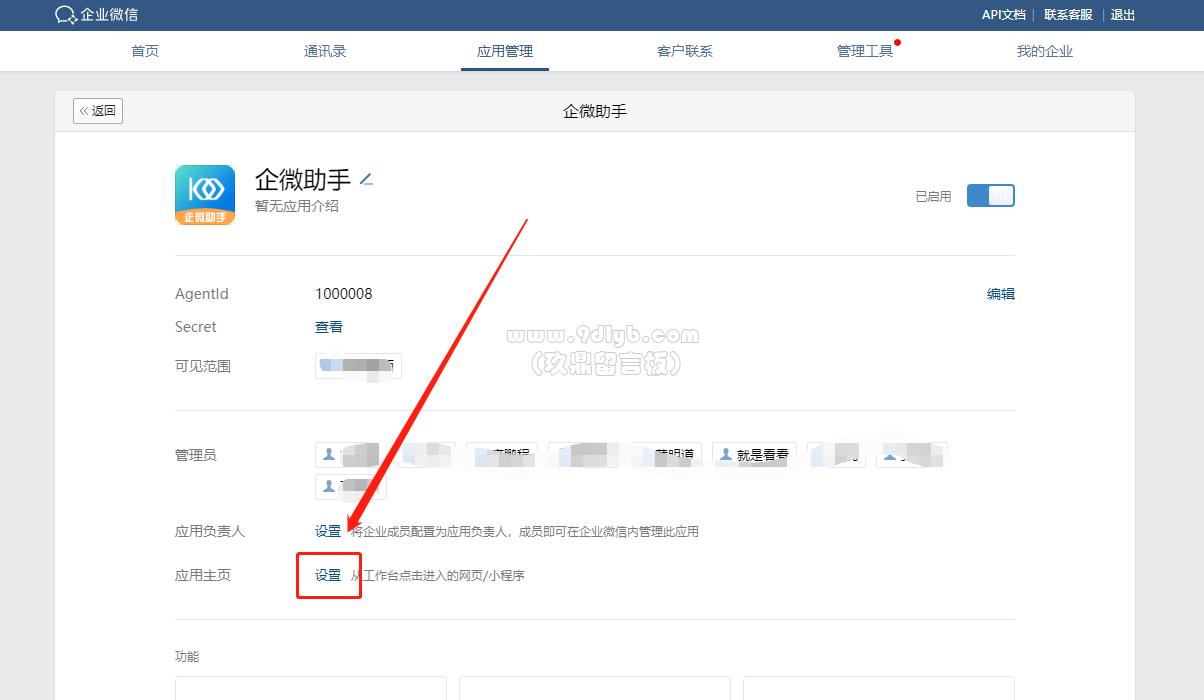This screenshot has height=700, width=1204.
Task: Click the 就是看看 administrator chip
Action: coord(754,455)
